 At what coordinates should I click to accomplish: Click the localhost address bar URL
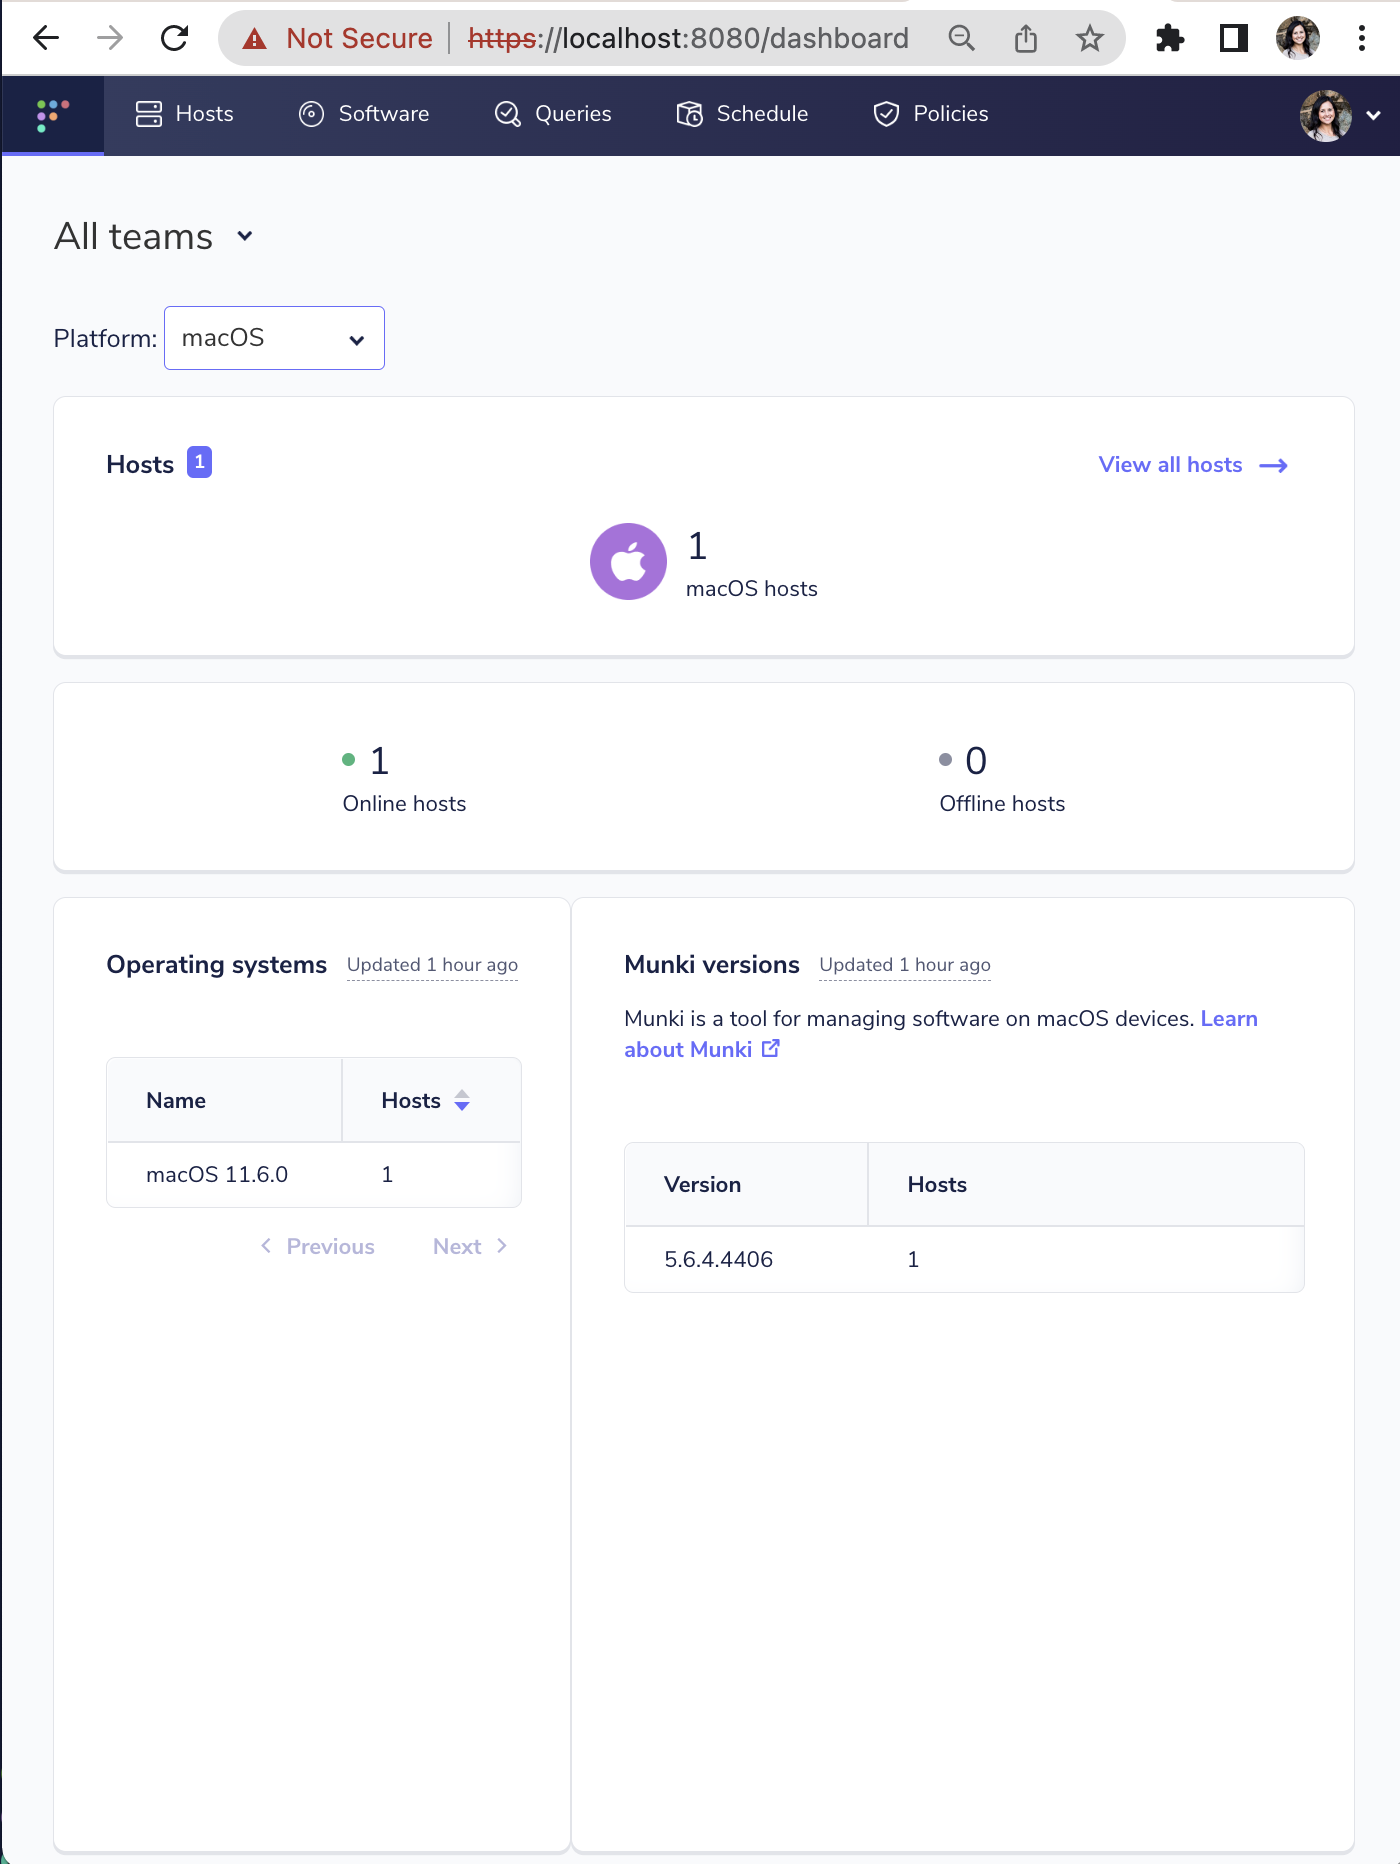coord(688,39)
